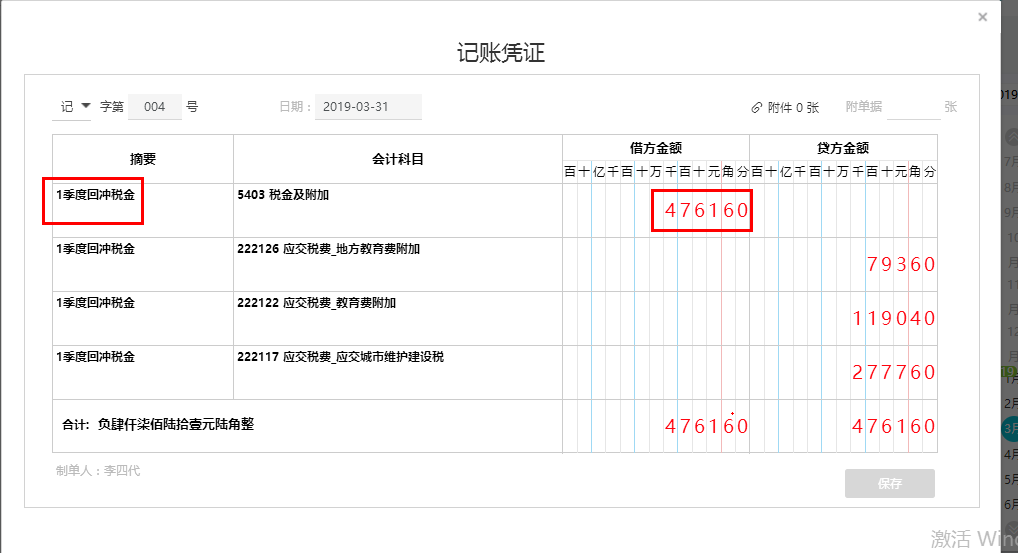
Task: Click the total line 合计: 负肆仟柒佰陆拾壹元陆角整
Action: pyautogui.click(x=158, y=424)
